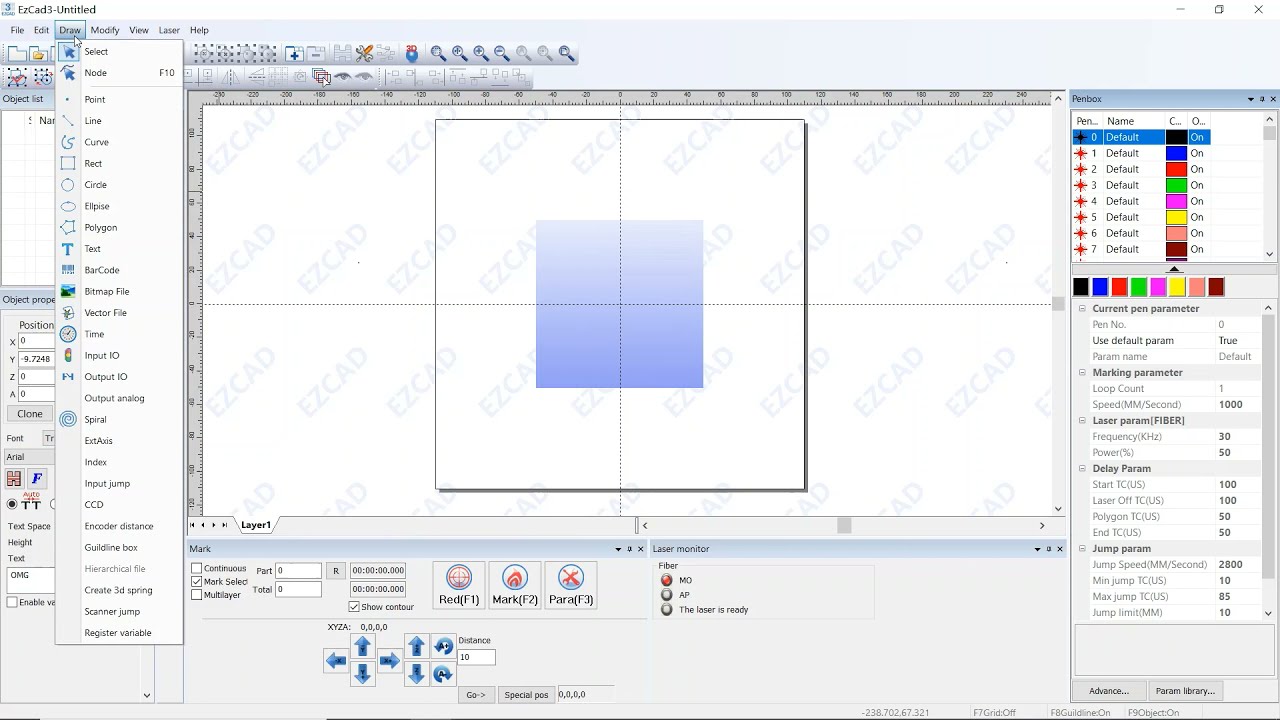Switch to the Layer1 tab
Viewport: 1280px width, 720px height.
[x=255, y=525]
